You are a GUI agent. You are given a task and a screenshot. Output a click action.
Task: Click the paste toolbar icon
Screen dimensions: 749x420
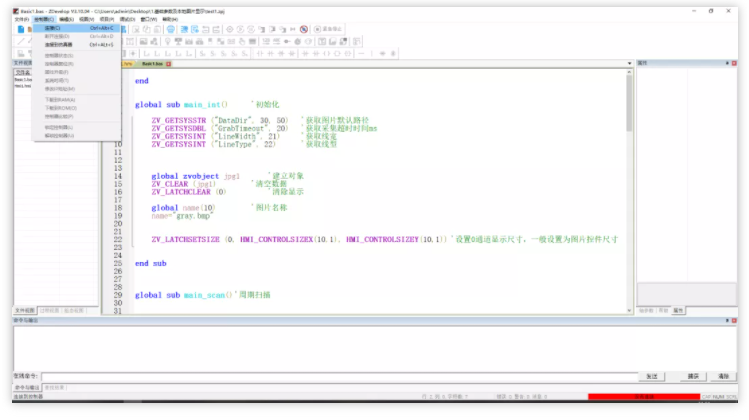(x=157, y=29)
